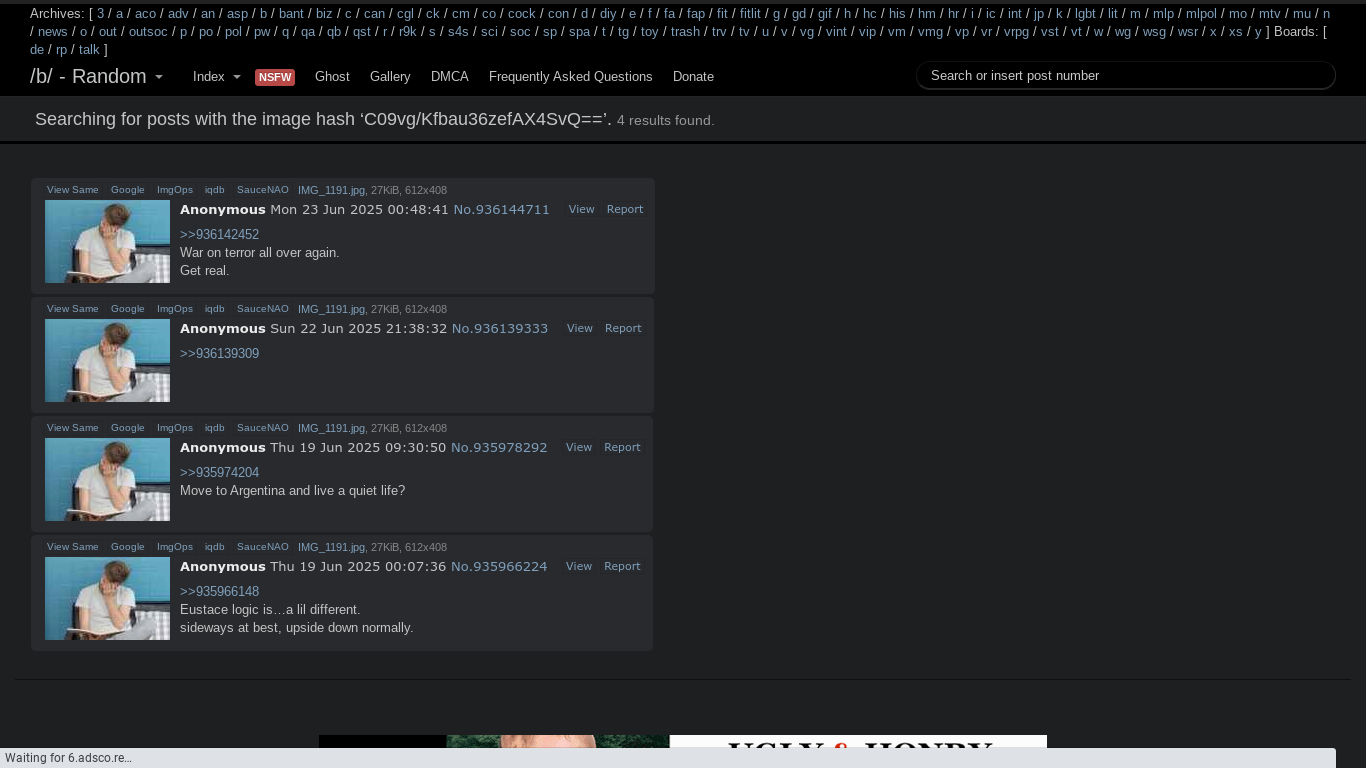Open the Donate page
Screen dimensions: 1366x768
click(x=693, y=77)
